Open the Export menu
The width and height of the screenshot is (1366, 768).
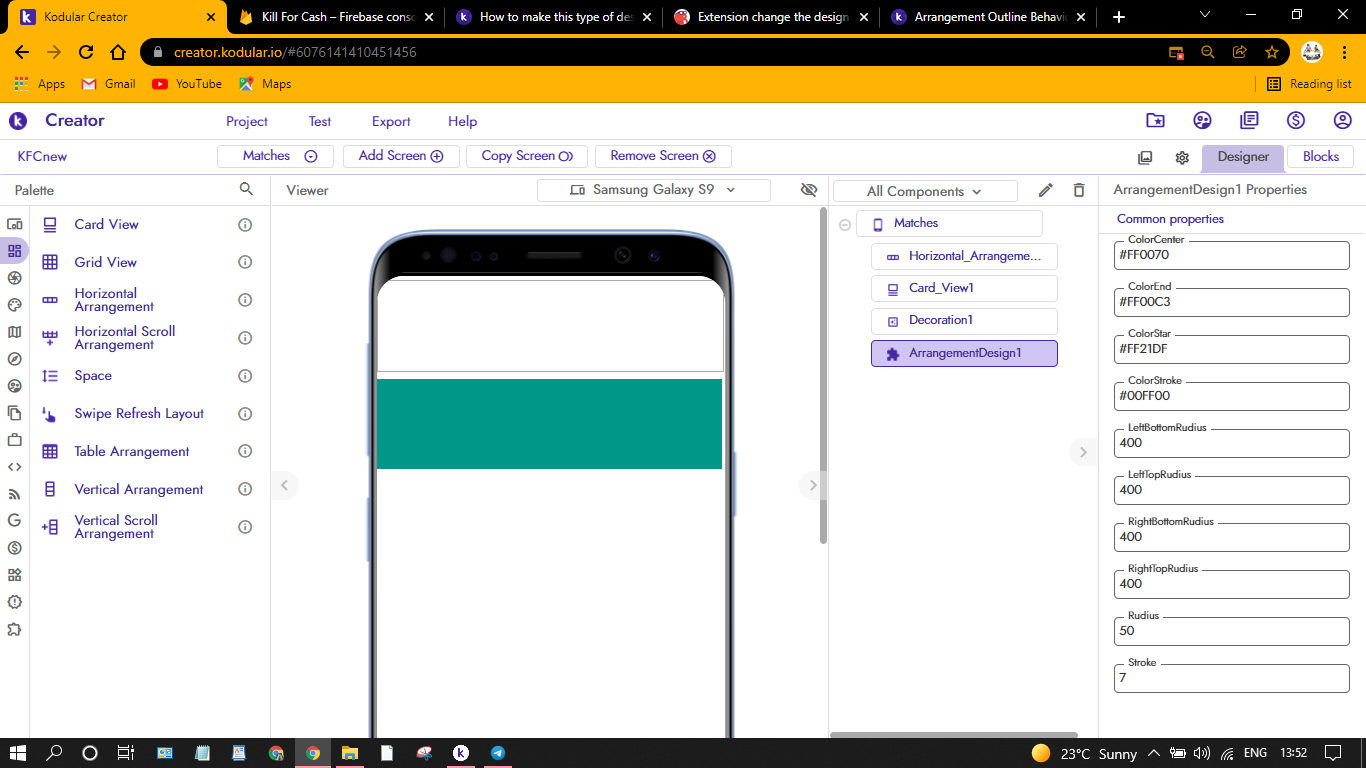[x=391, y=121]
